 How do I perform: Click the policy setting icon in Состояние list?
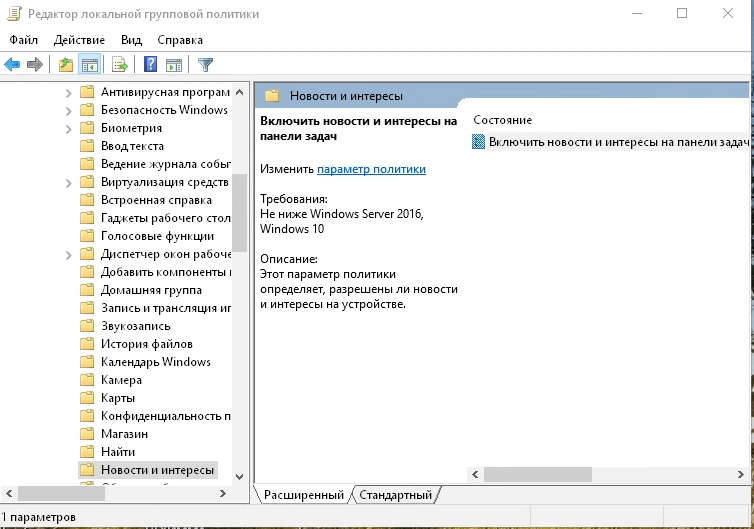pos(478,142)
